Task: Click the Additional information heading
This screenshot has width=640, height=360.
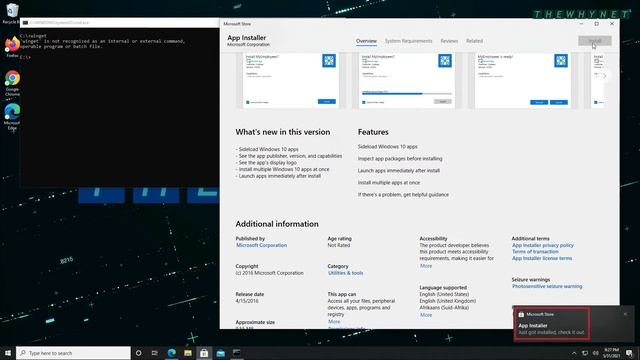Action: coord(277,224)
